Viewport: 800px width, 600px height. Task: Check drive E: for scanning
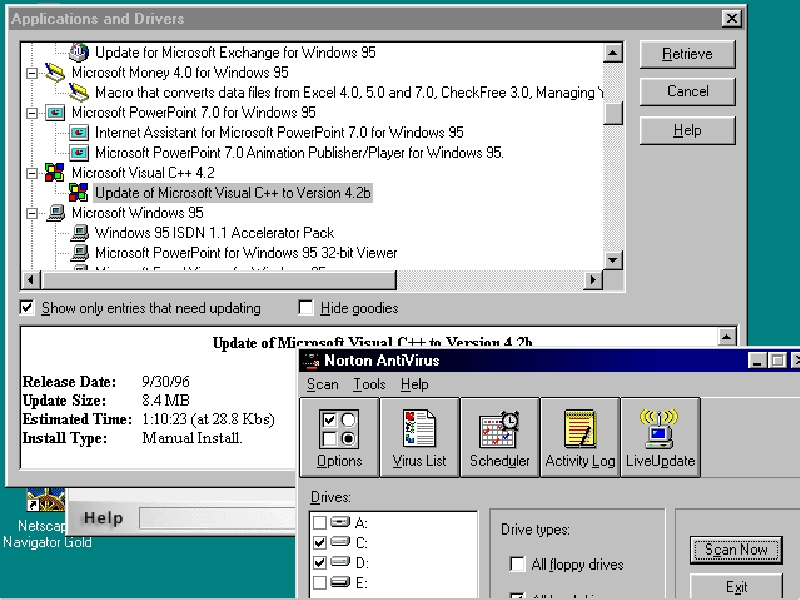coord(319,582)
